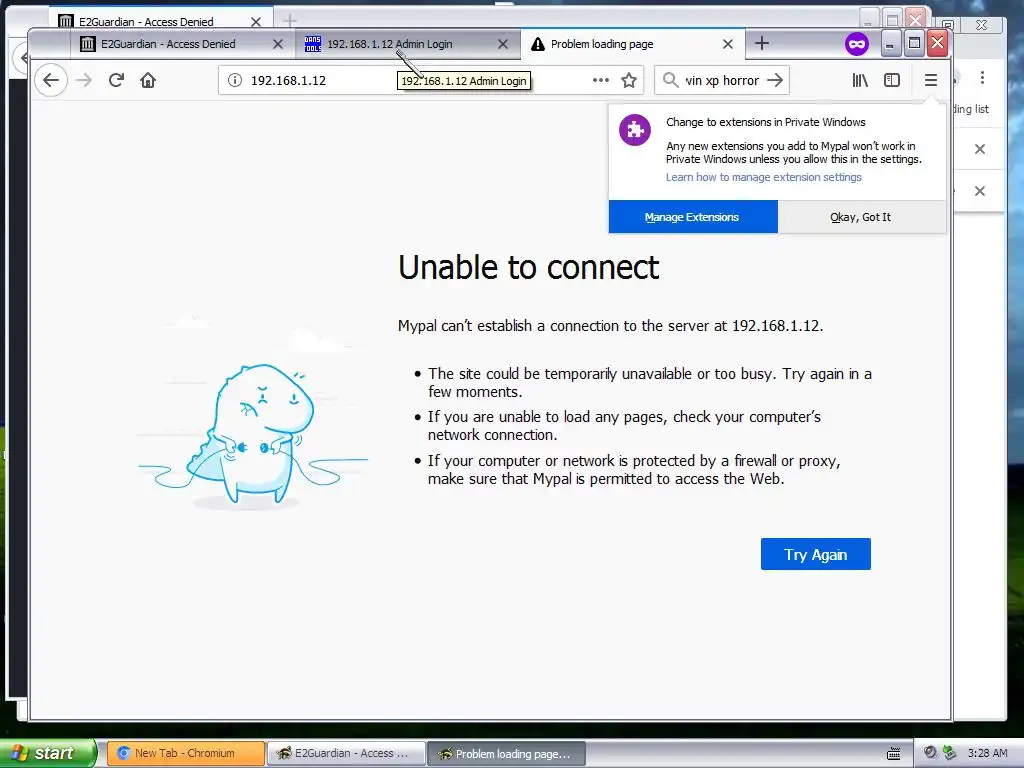Close second reading list item in Chromium
This screenshot has height=768, width=1024.
click(x=980, y=191)
